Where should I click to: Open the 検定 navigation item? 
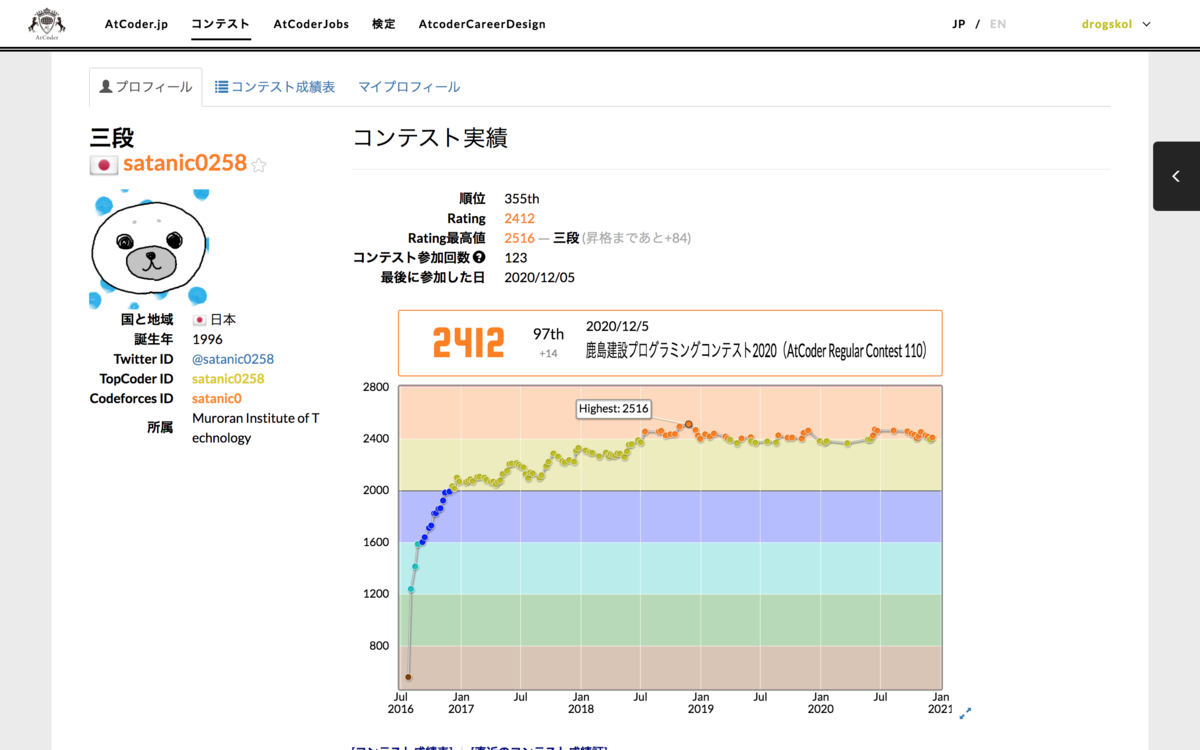(x=383, y=24)
